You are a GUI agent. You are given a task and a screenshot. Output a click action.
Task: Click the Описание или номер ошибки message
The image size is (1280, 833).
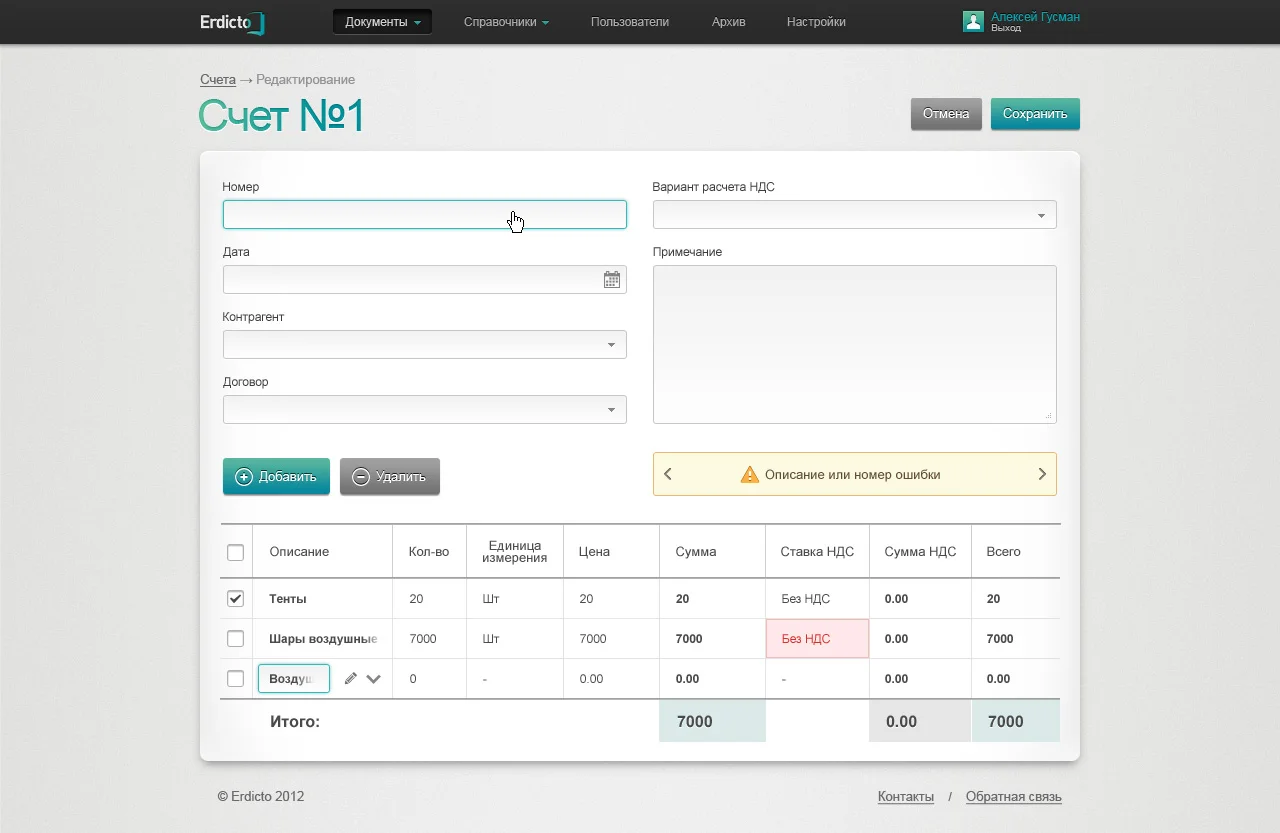(x=852, y=475)
